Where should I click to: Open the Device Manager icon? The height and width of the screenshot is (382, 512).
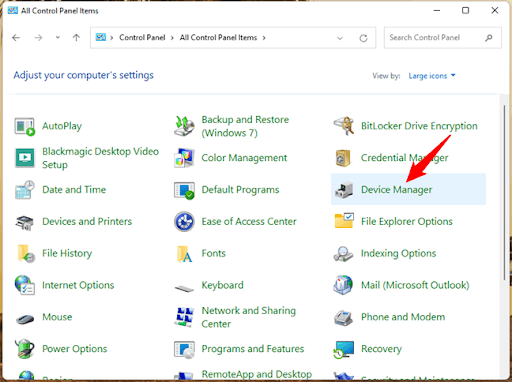point(344,190)
